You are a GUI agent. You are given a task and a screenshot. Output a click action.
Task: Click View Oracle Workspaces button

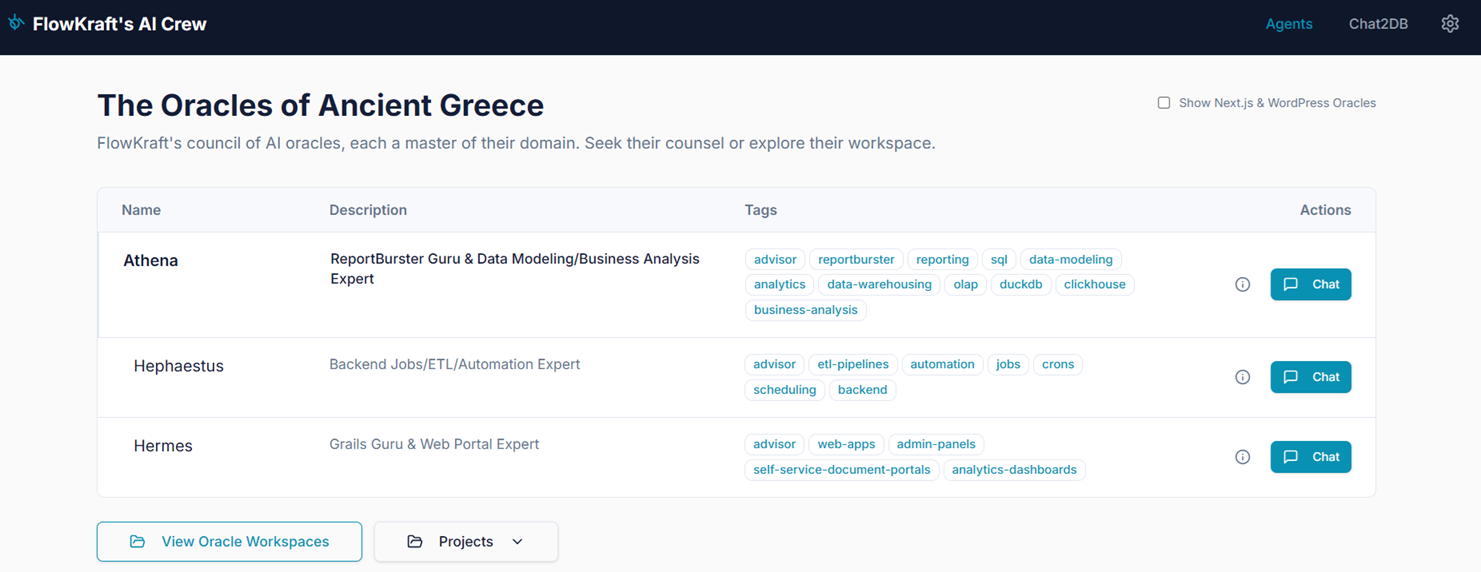coord(229,542)
